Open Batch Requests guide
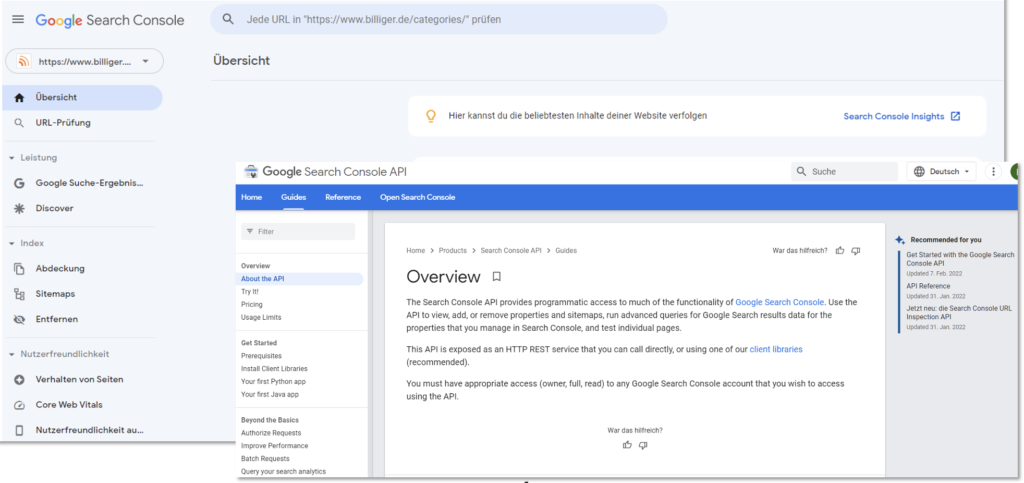 [265, 458]
